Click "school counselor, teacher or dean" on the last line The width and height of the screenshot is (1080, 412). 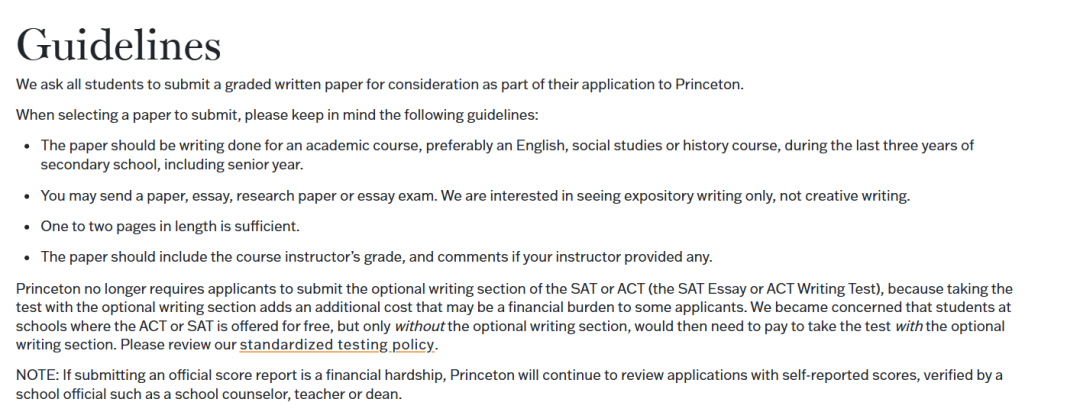[x=288, y=395]
